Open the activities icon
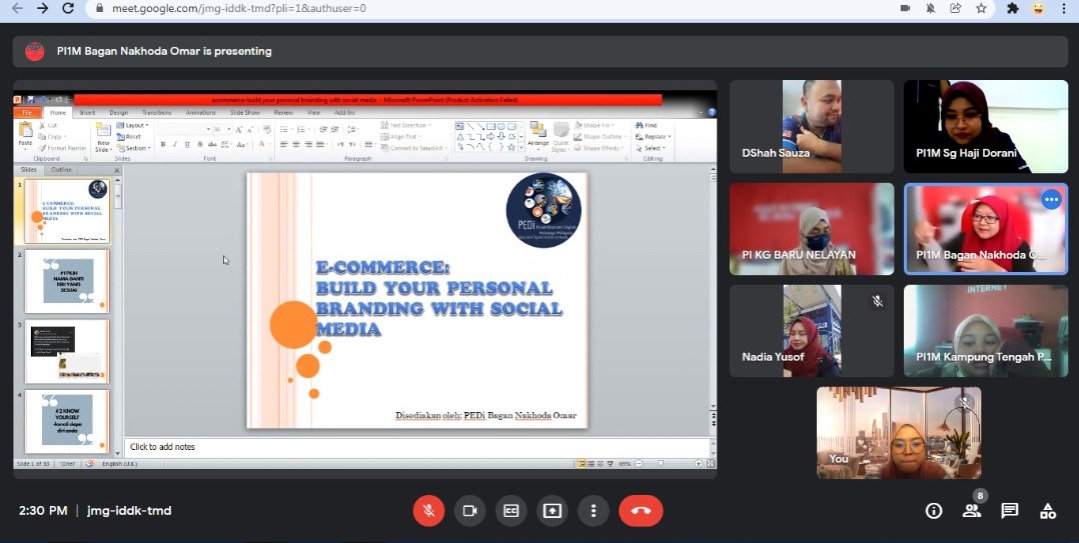This screenshot has width=1079, height=543. [x=1047, y=511]
